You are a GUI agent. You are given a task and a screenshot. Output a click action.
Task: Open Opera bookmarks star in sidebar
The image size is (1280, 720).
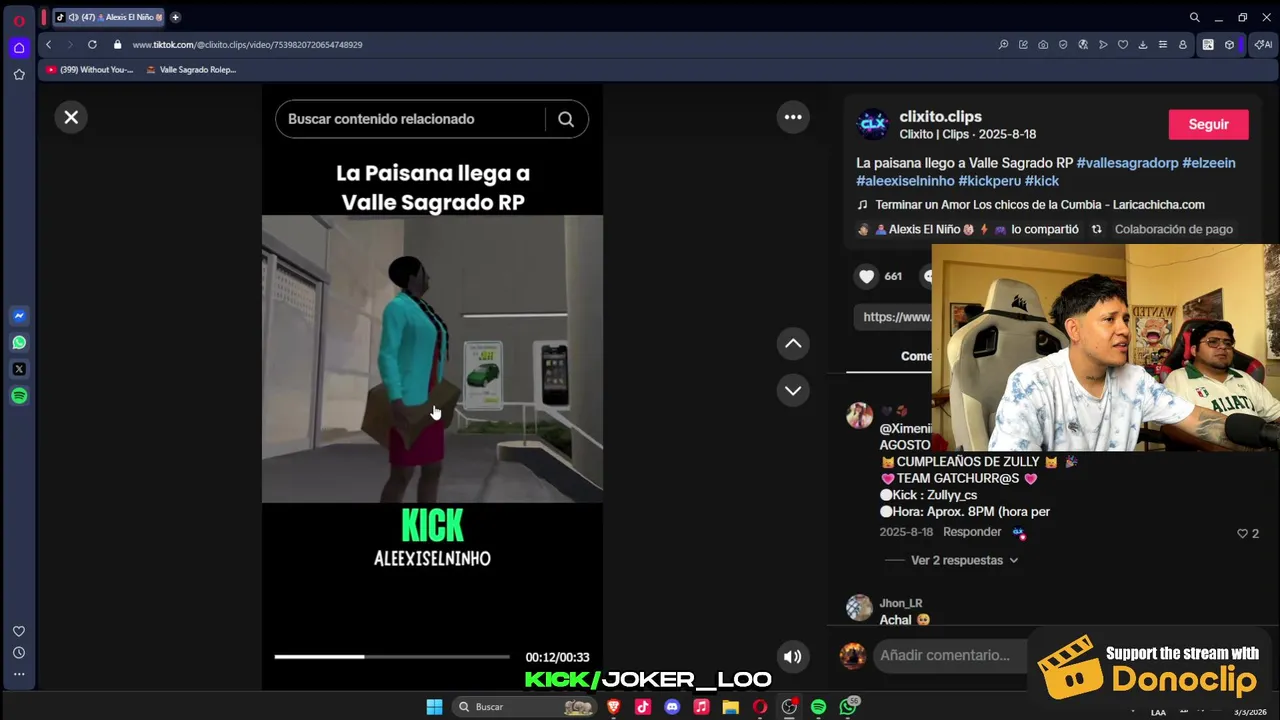(18, 75)
